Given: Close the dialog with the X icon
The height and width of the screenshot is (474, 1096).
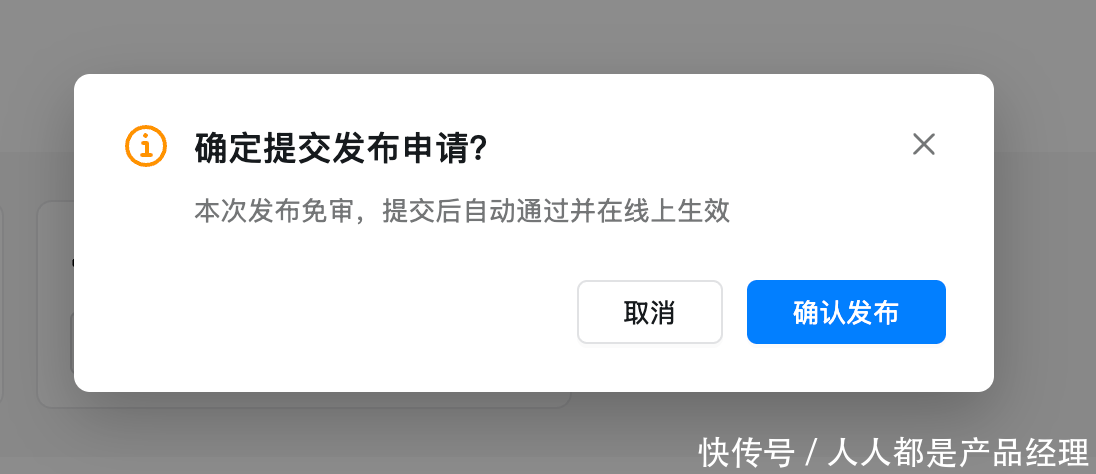Looking at the screenshot, I should coord(923,145).
